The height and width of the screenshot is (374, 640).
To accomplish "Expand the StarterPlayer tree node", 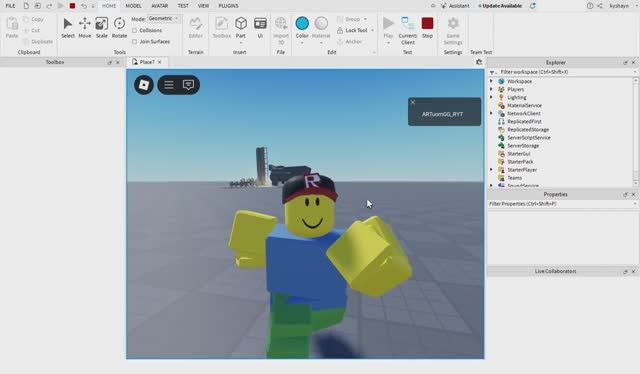I will pos(491,169).
